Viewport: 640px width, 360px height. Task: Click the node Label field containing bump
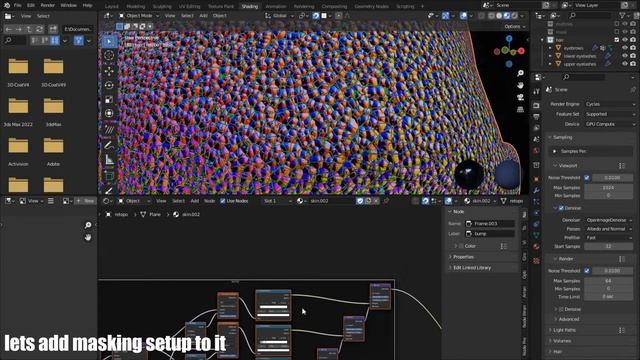[490, 234]
